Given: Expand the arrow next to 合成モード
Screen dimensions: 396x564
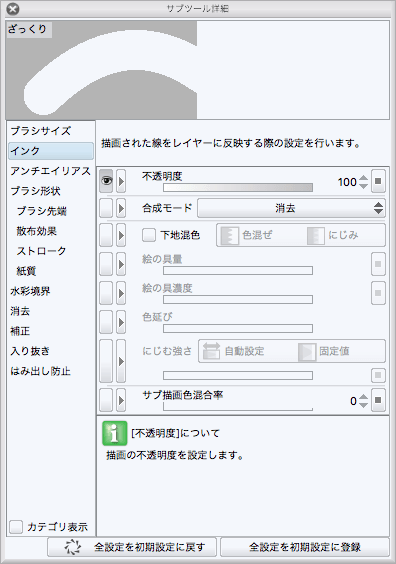Looking at the screenshot, I should (x=121, y=208).
